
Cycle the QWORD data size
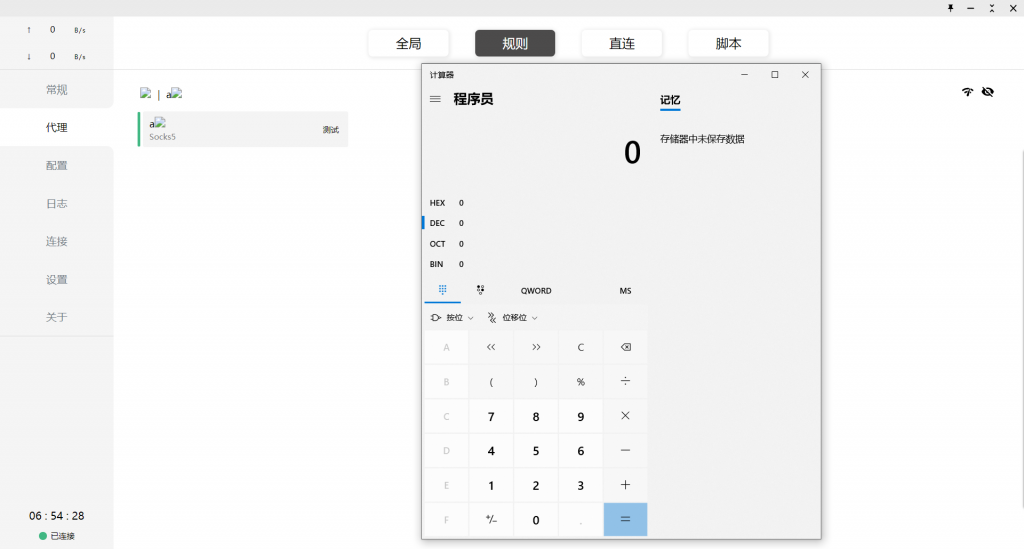pyautogui.click(x=536, y=291)
